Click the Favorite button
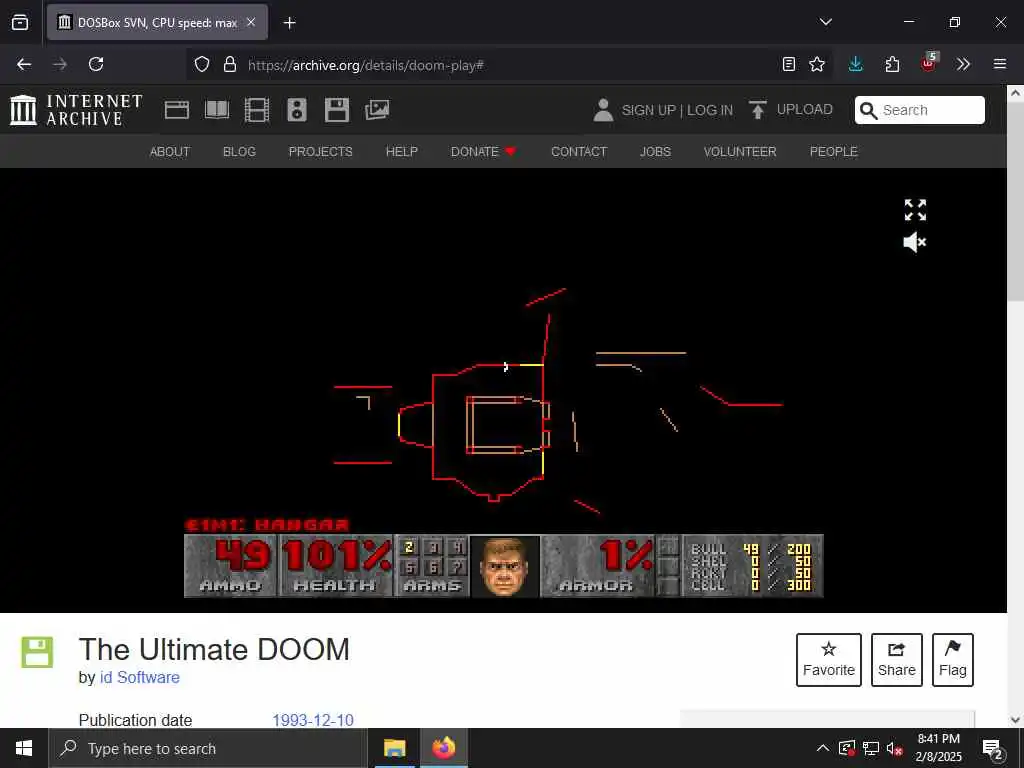Image resolution: width=1024 pixels, height=768 pixels. click(829, 660)
